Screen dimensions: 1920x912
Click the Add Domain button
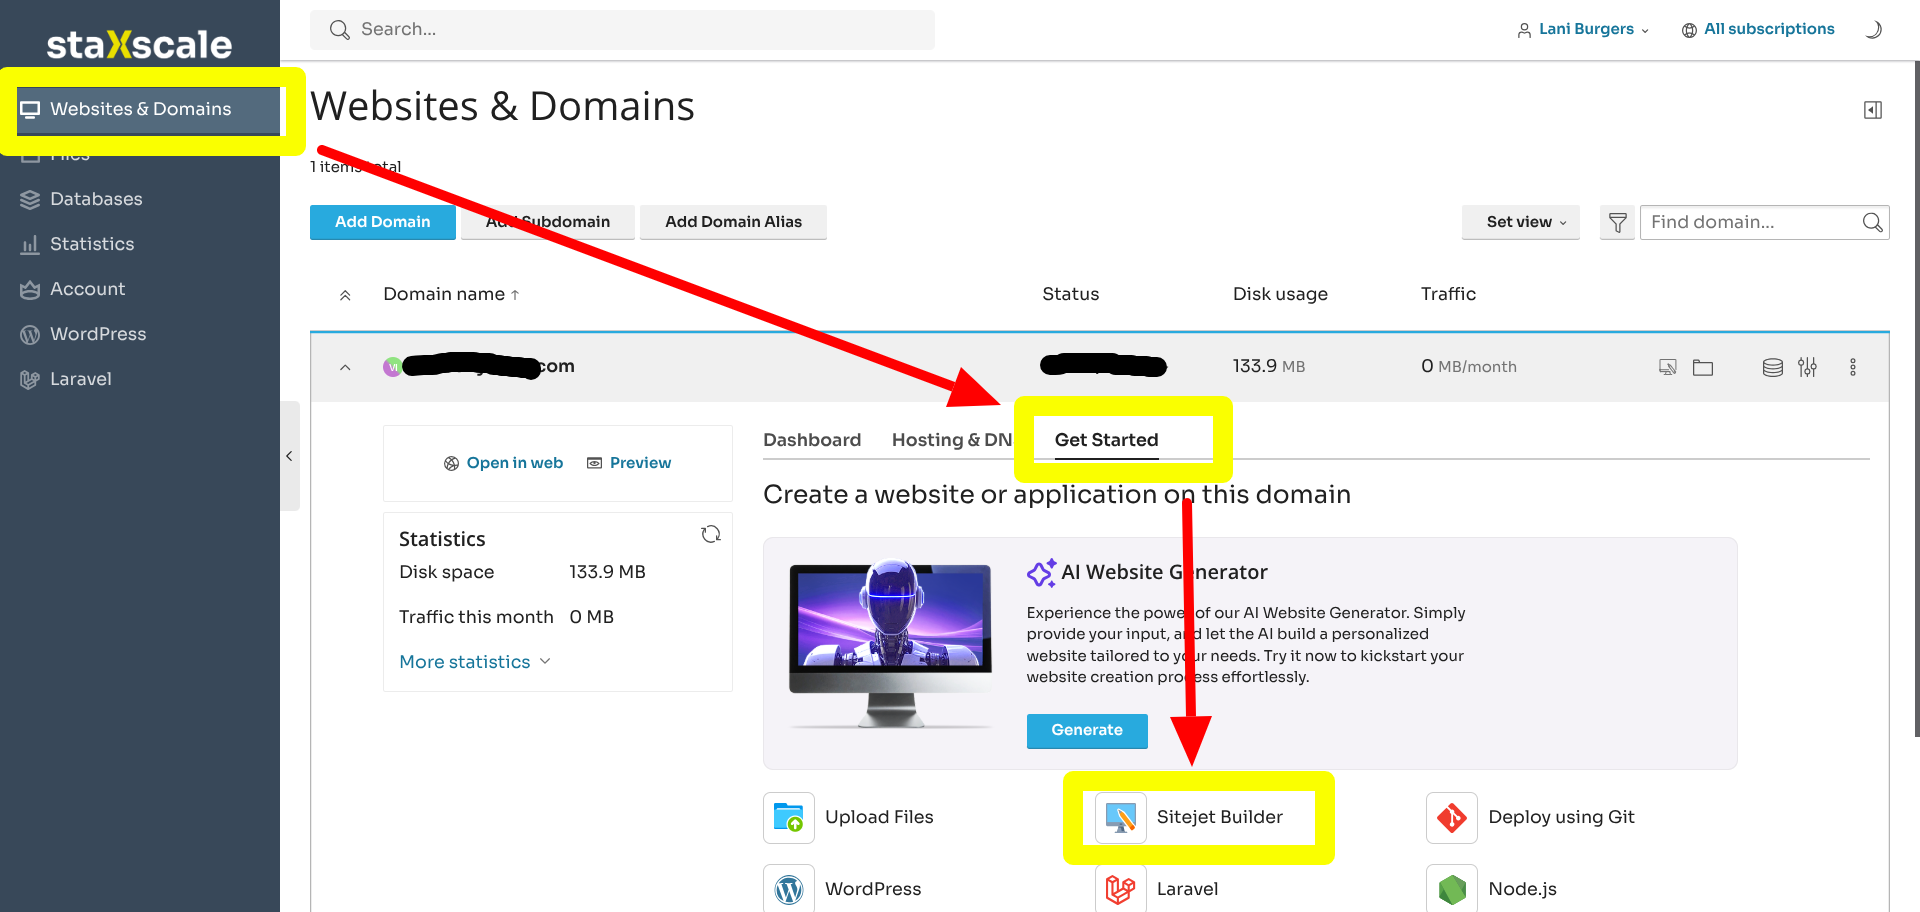[383, 222]
